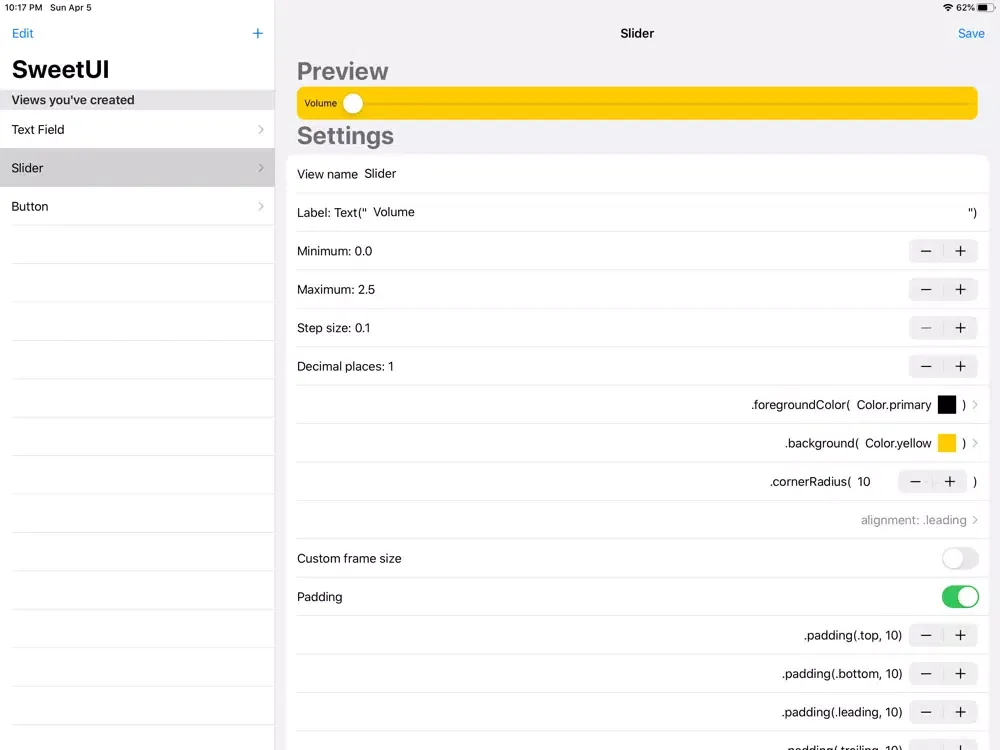Image resolution: width=1000 pixels, height=750 pixels.
Task: Increase the Maximum value with plus
Action: (x=960, y=290)
